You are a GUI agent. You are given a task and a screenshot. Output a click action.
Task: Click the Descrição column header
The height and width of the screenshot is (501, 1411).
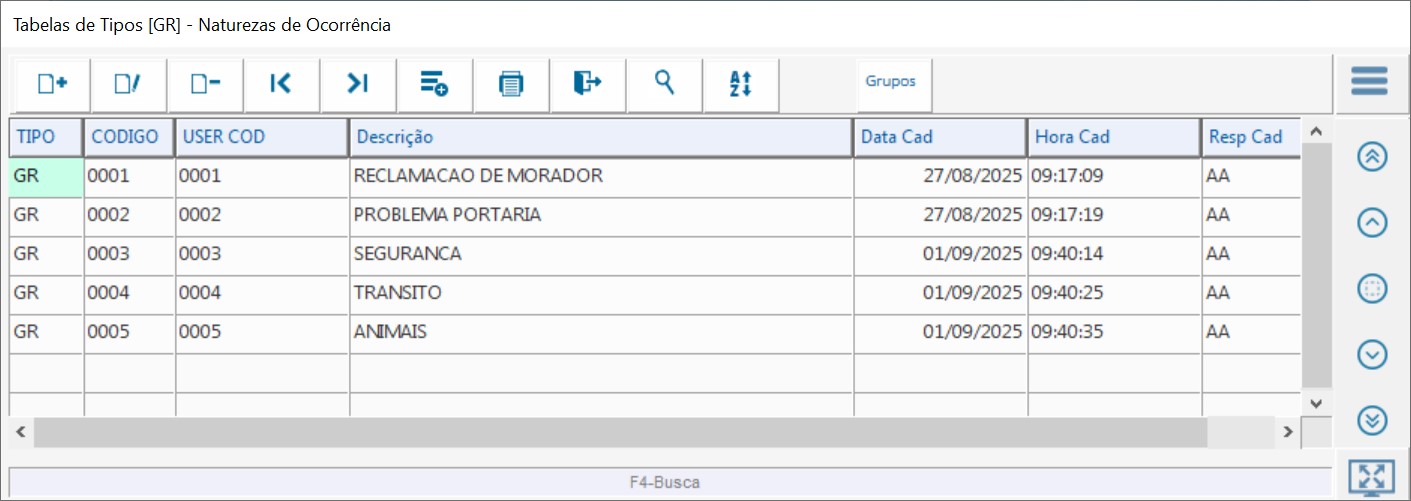(x=600, y=137)
